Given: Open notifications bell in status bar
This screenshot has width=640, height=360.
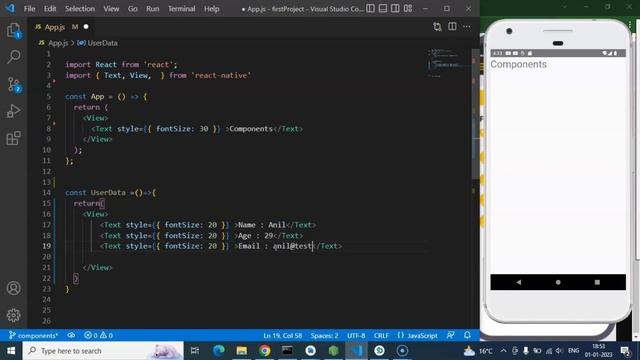Looking at the screenshot, I should [x=467, y=336].
